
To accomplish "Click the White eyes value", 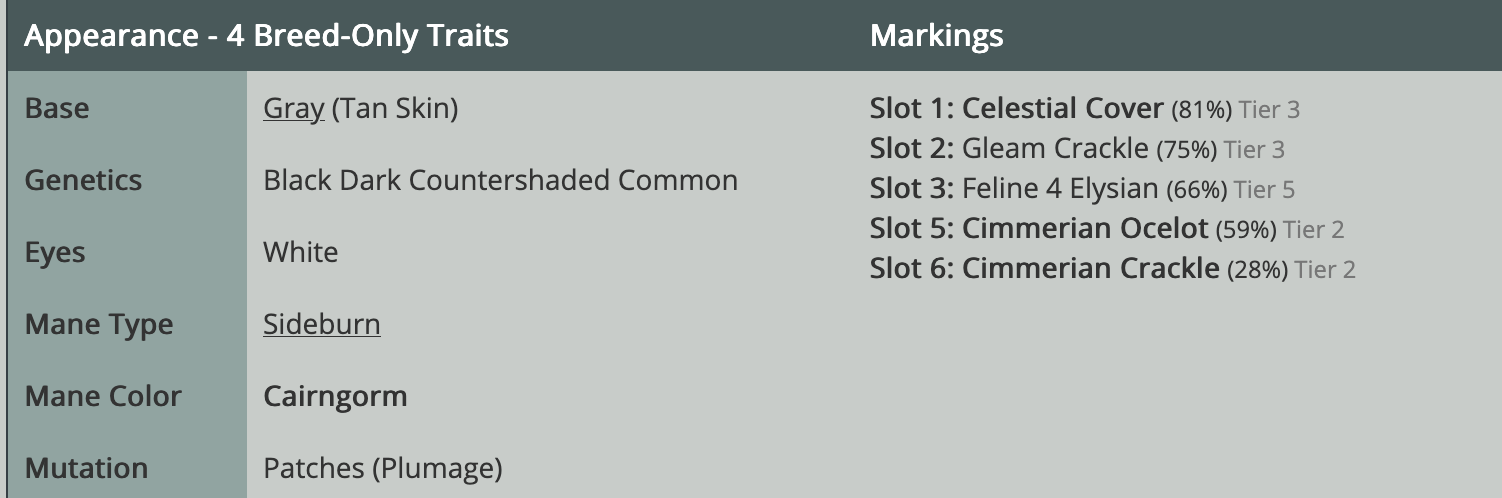I will pyautogui.click(x=300, y=252).
